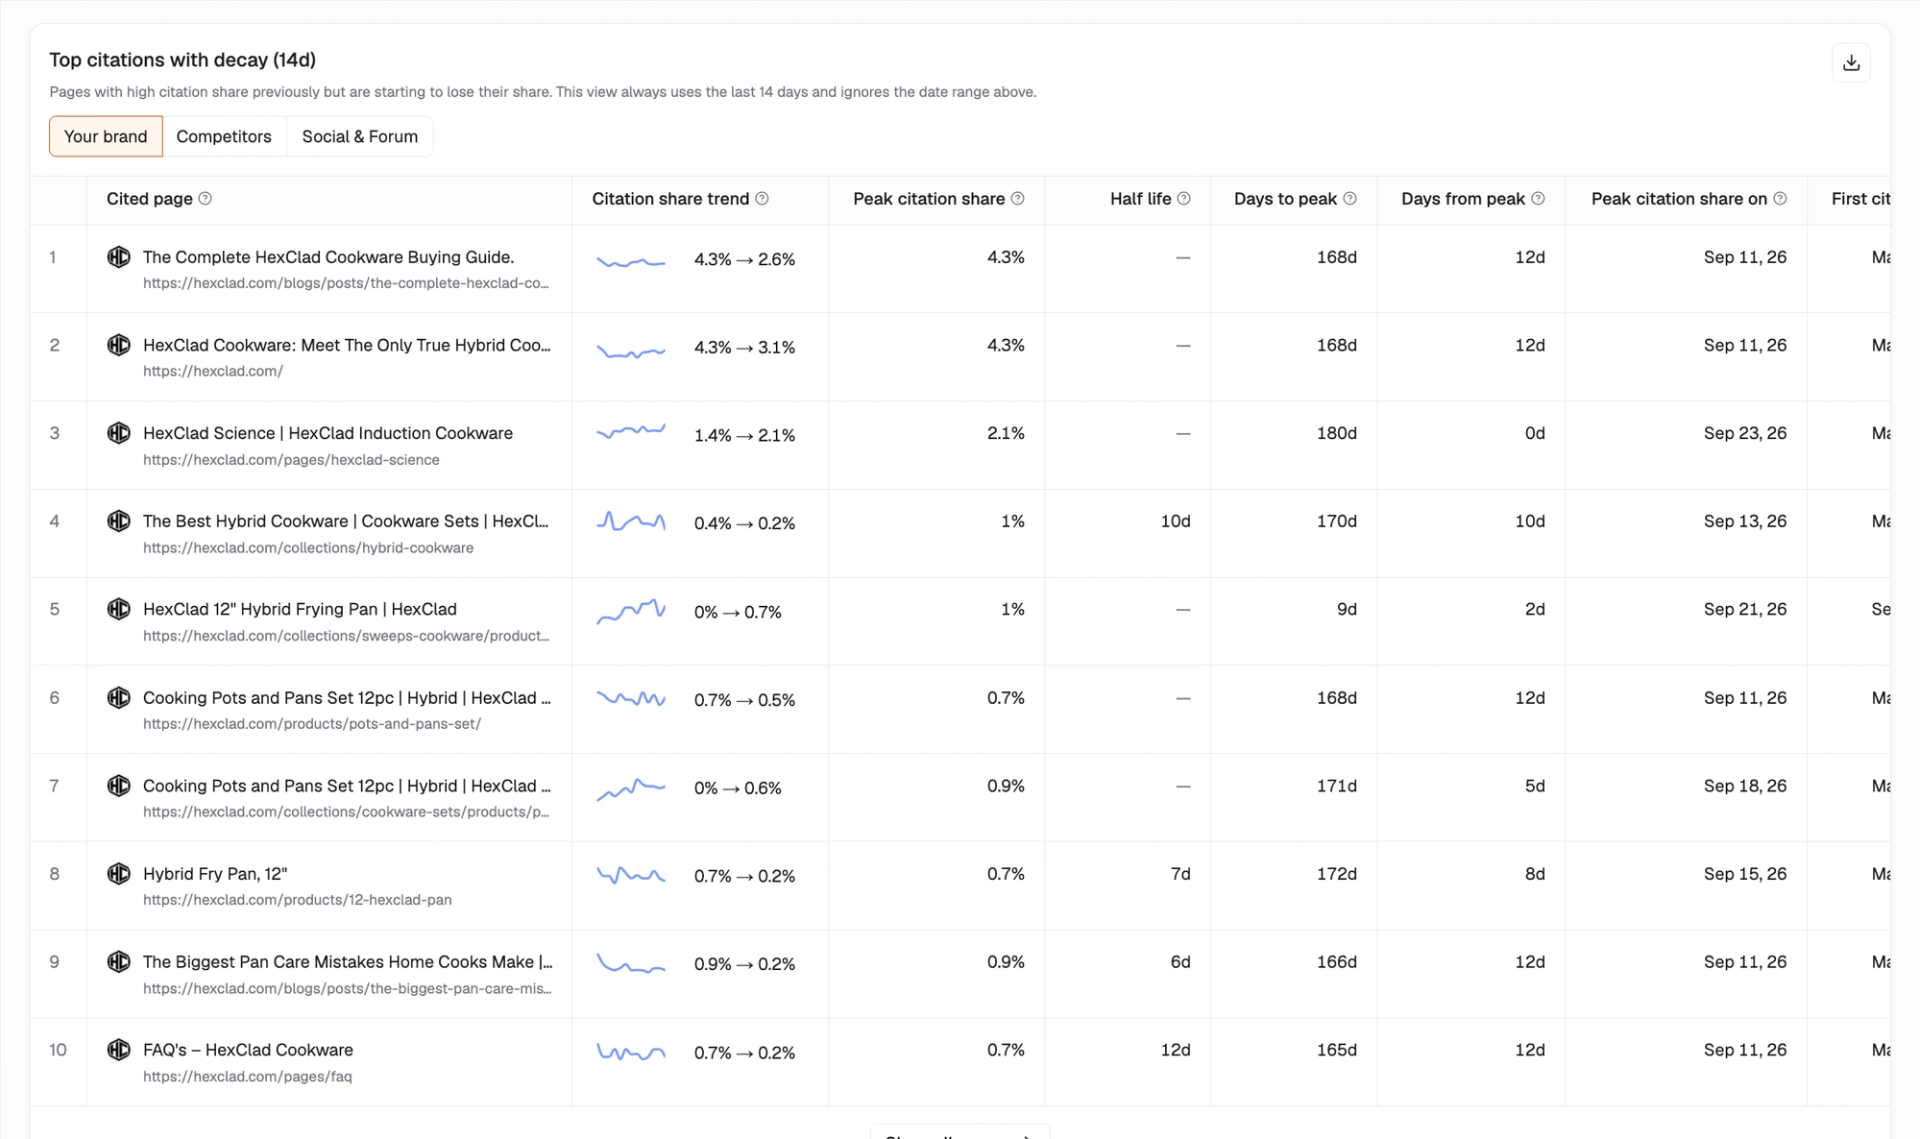Click days to peak value 9d
This screenshot has width=1920, height=1139.
(1347, 609)
